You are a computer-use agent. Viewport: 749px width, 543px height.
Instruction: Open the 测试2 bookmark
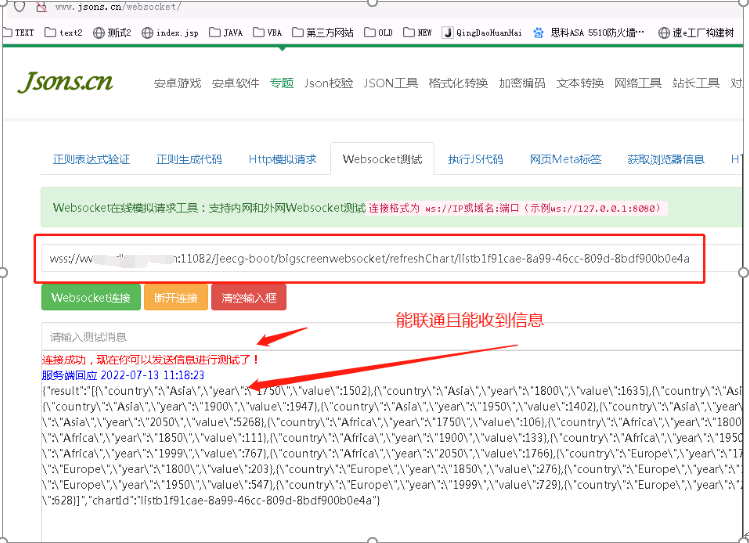pos(112,32)
